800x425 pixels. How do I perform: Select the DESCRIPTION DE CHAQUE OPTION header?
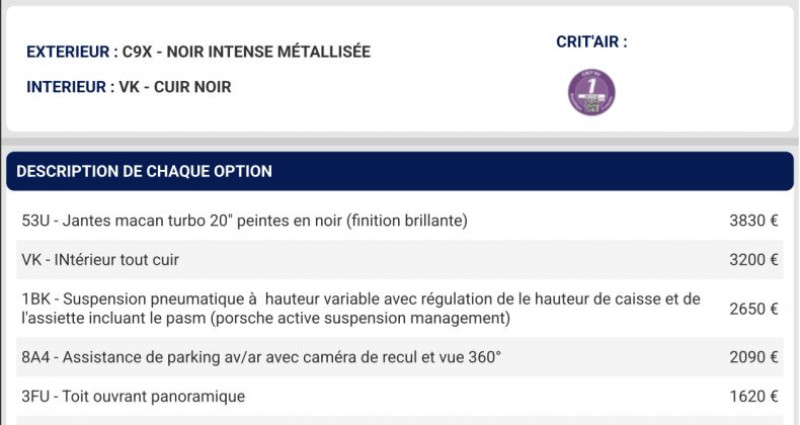[x=399, y=171]
